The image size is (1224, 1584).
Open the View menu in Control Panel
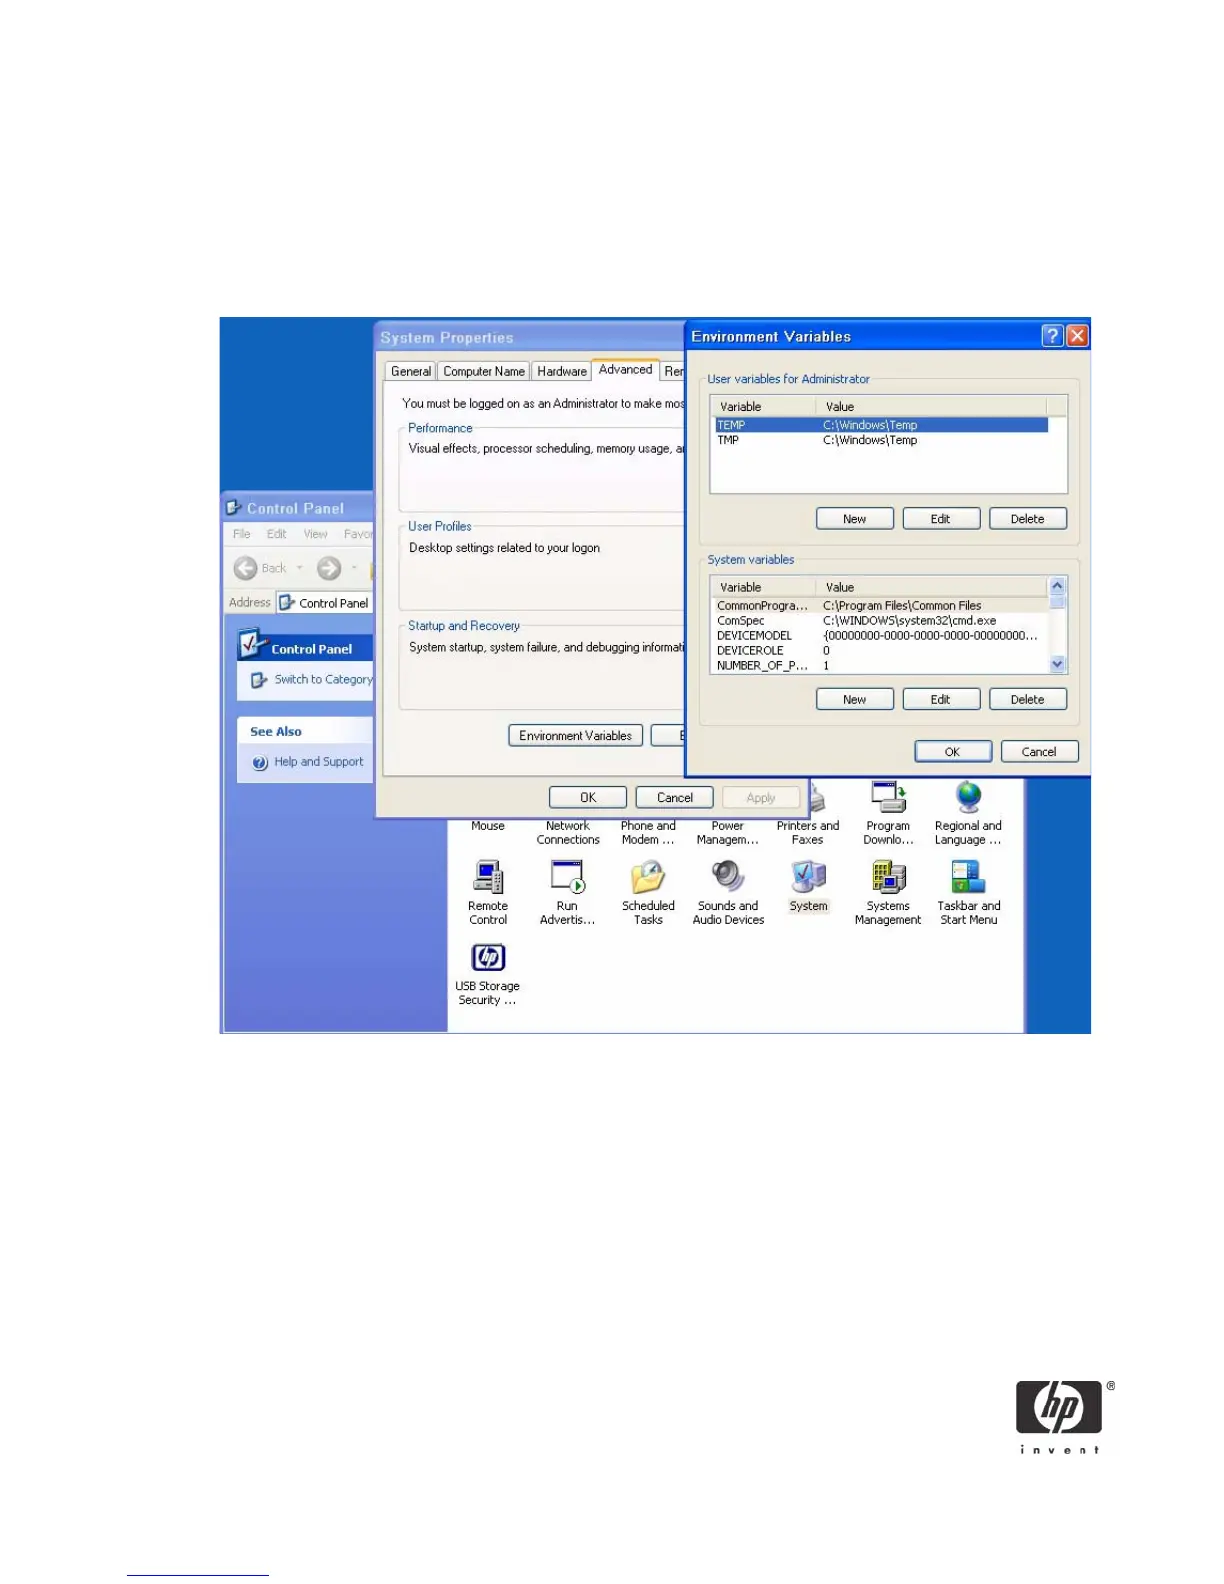[316, 534]
